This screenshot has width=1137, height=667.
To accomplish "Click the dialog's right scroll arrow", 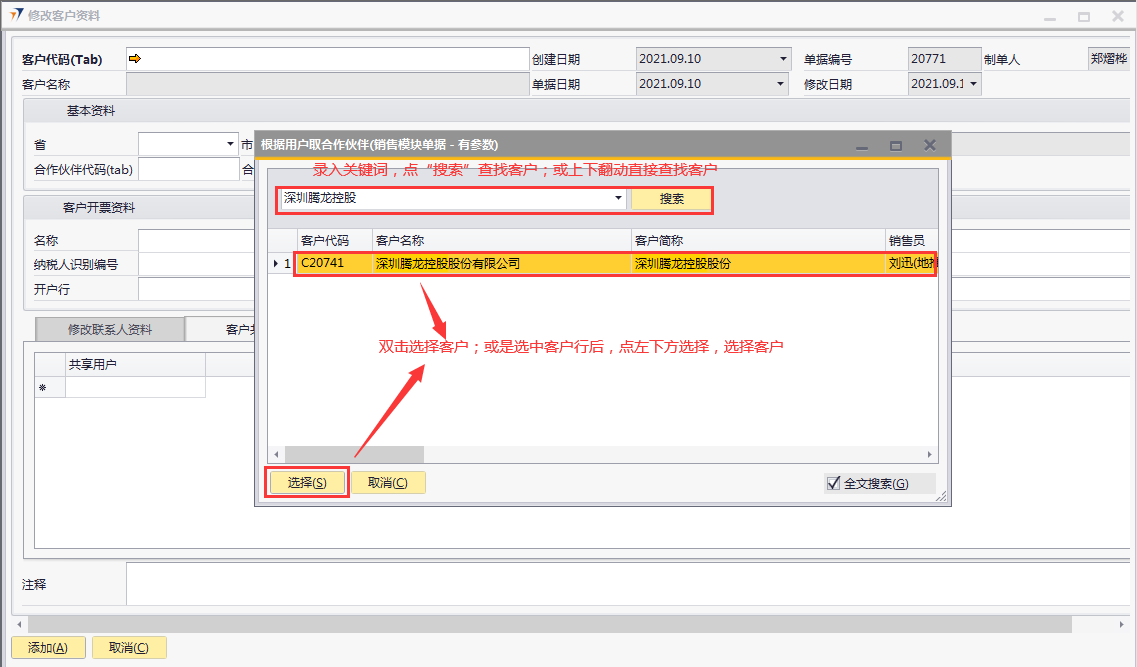I will tap(929, 454).
